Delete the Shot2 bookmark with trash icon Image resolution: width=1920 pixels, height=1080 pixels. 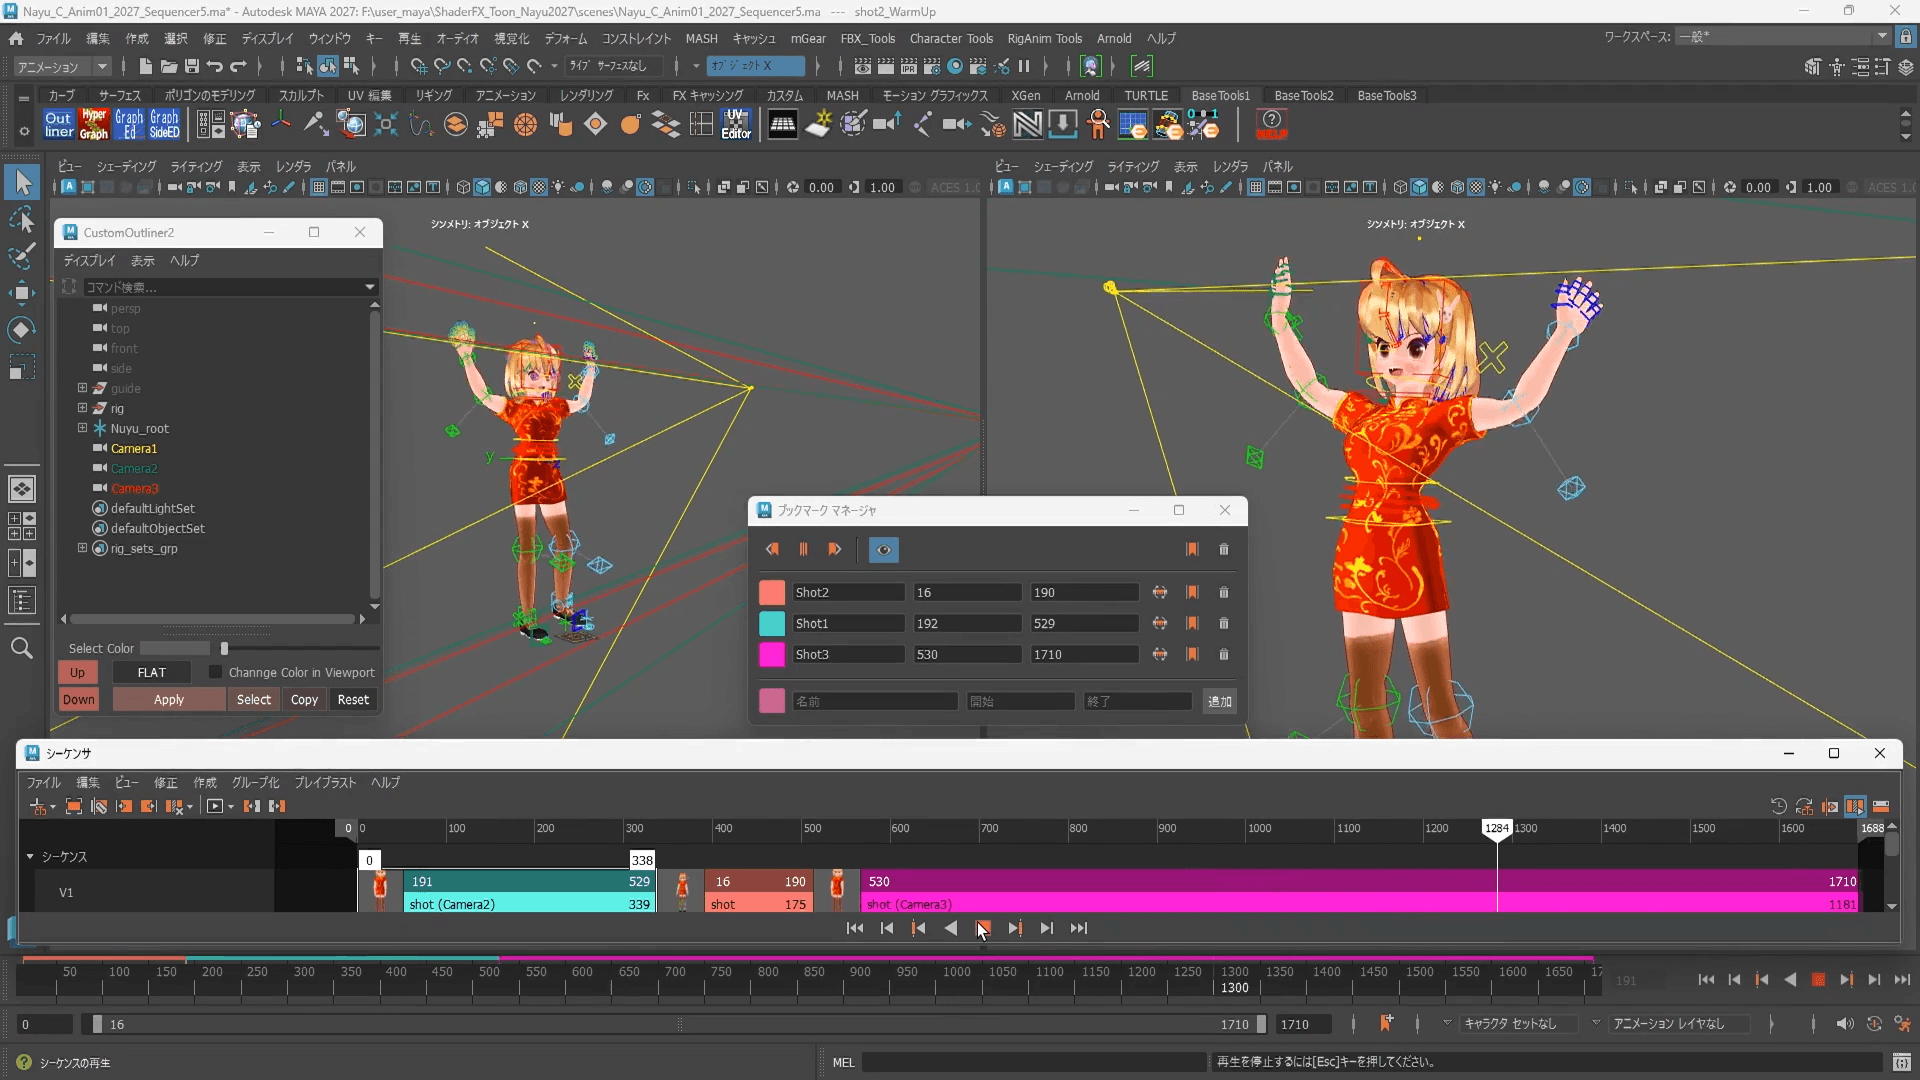point(1224,592)
